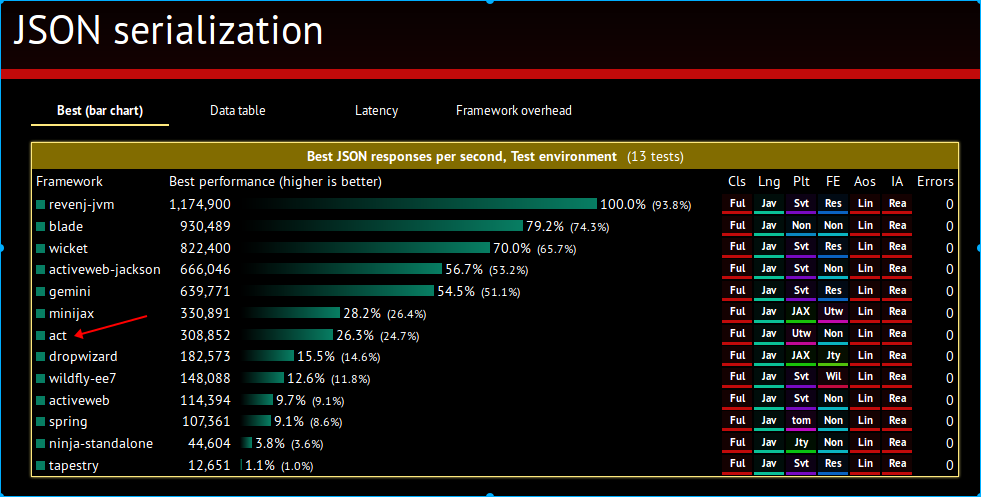Screen dimensions: 981x497
Task: Switch to the Data table tab
Action: (238, 111)
